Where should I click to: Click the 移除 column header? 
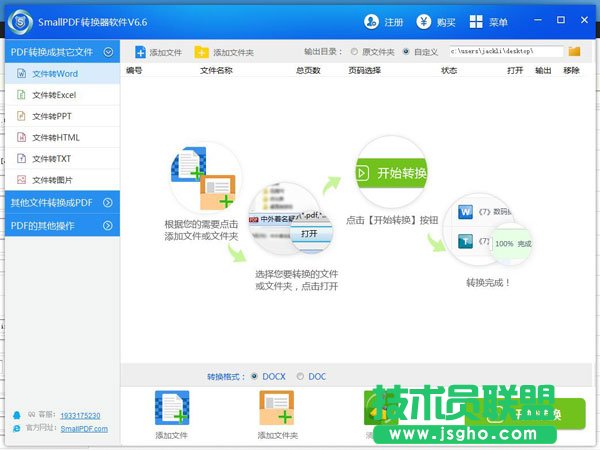[571, 70]
